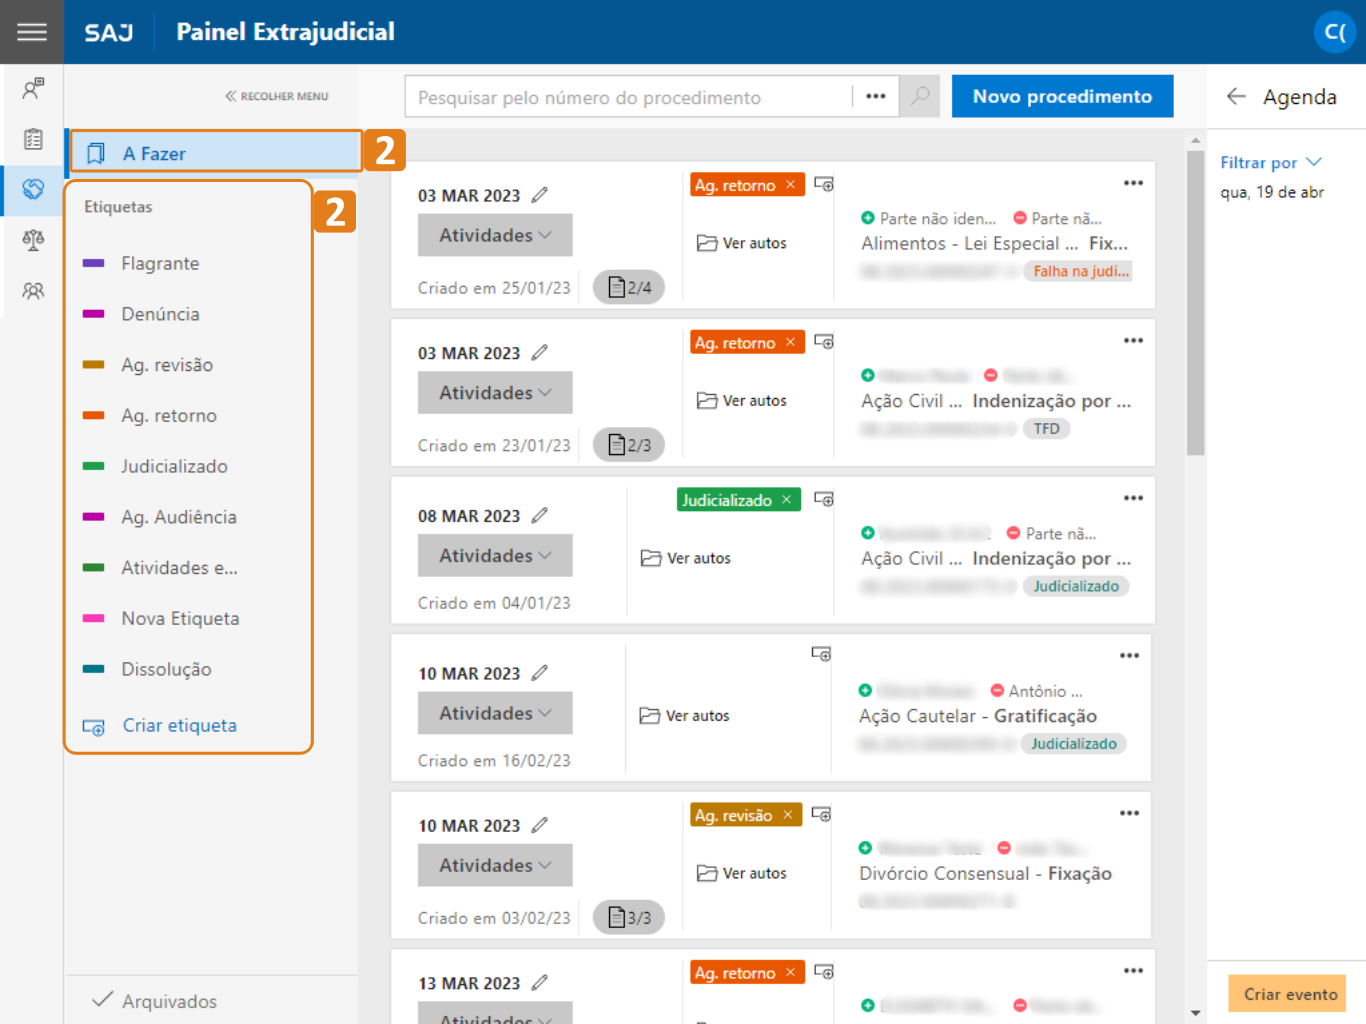Click the Ag. retorno orange color swatch
The image size is (1366, 1024).
(x=93, y=415)
